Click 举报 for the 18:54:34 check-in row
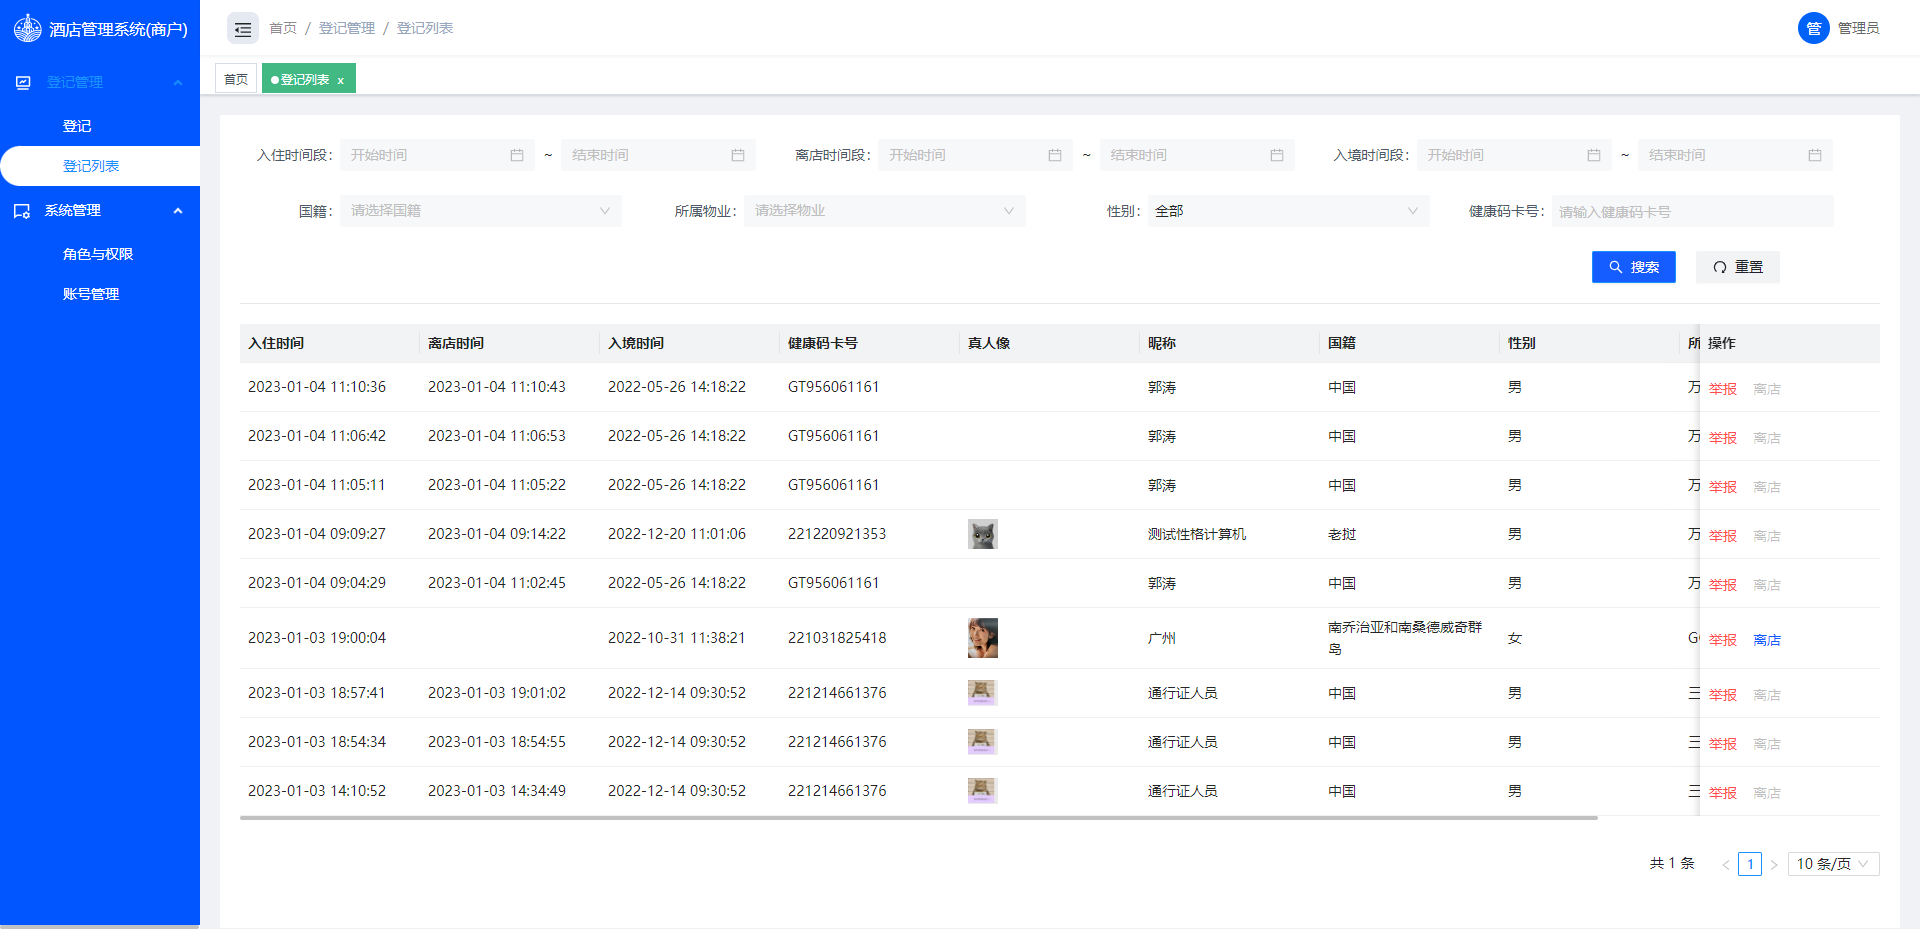The image size is (1920, 929). [x=1723, y=744]
